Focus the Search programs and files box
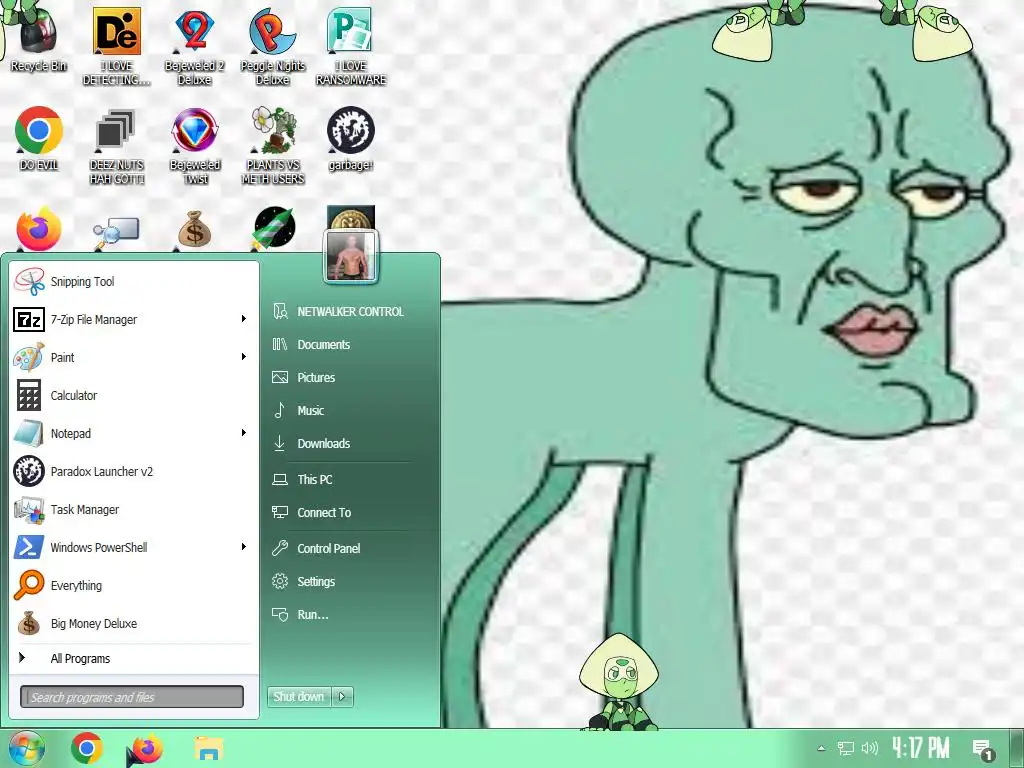1024x768 pixels. (x=132, y=697)
